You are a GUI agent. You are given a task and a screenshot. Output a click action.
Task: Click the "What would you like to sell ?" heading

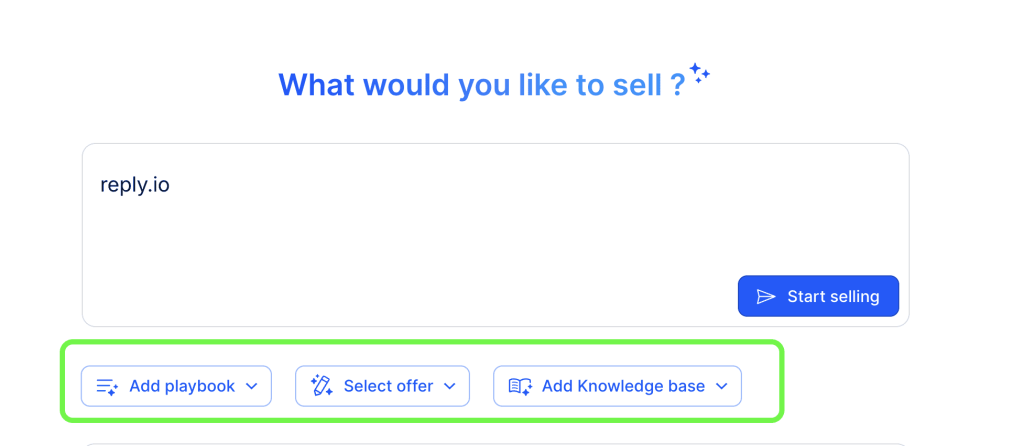(x=481, y=85)
